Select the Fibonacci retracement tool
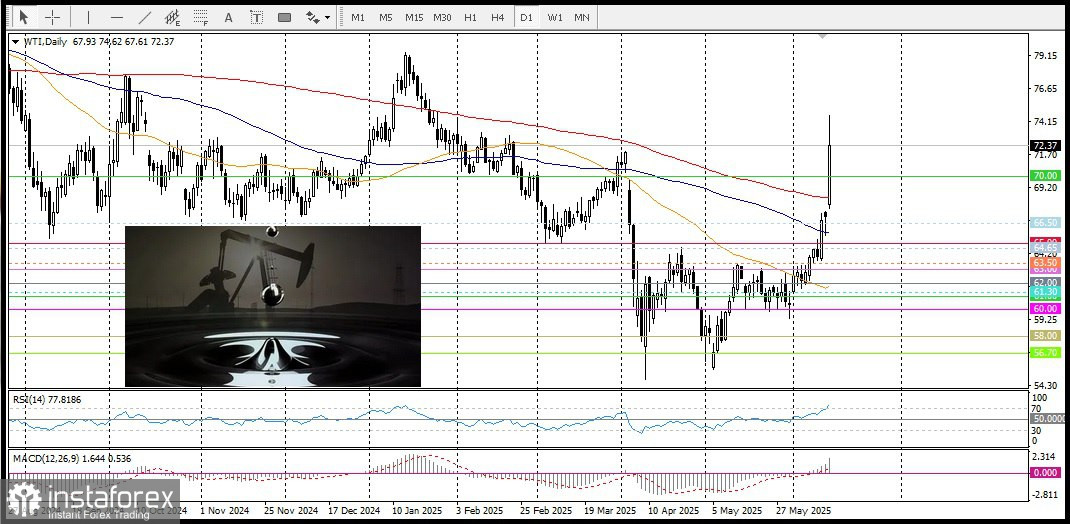 coord(201,17)
